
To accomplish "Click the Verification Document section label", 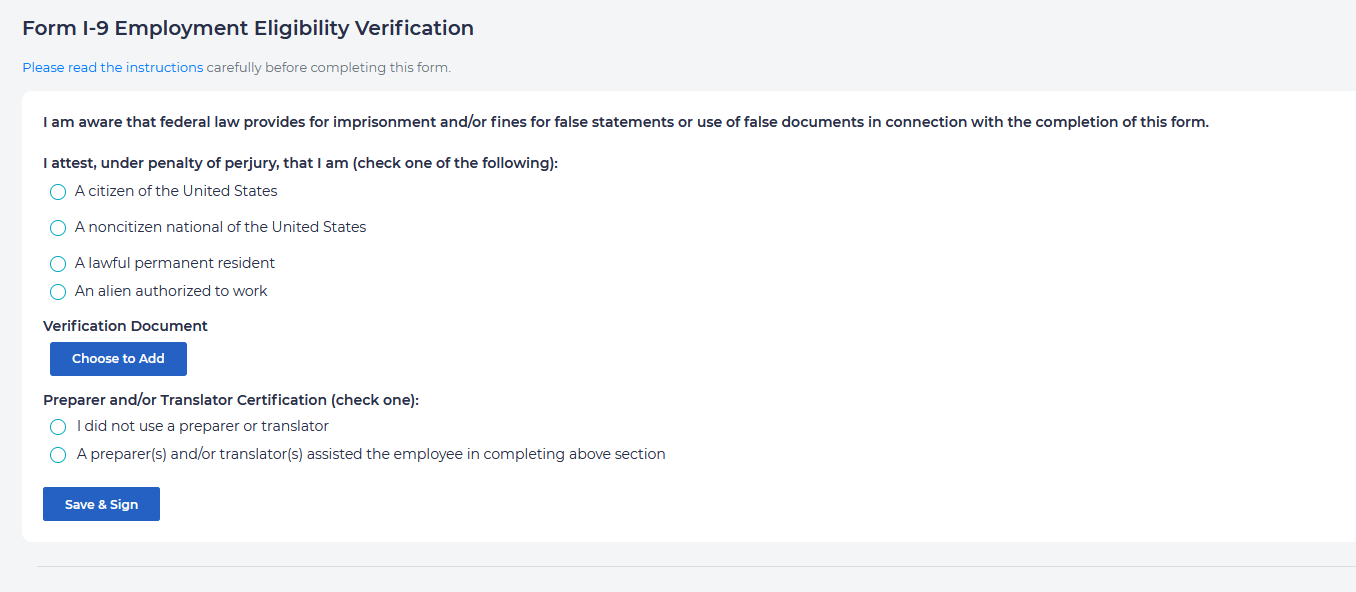I will 125,326.
